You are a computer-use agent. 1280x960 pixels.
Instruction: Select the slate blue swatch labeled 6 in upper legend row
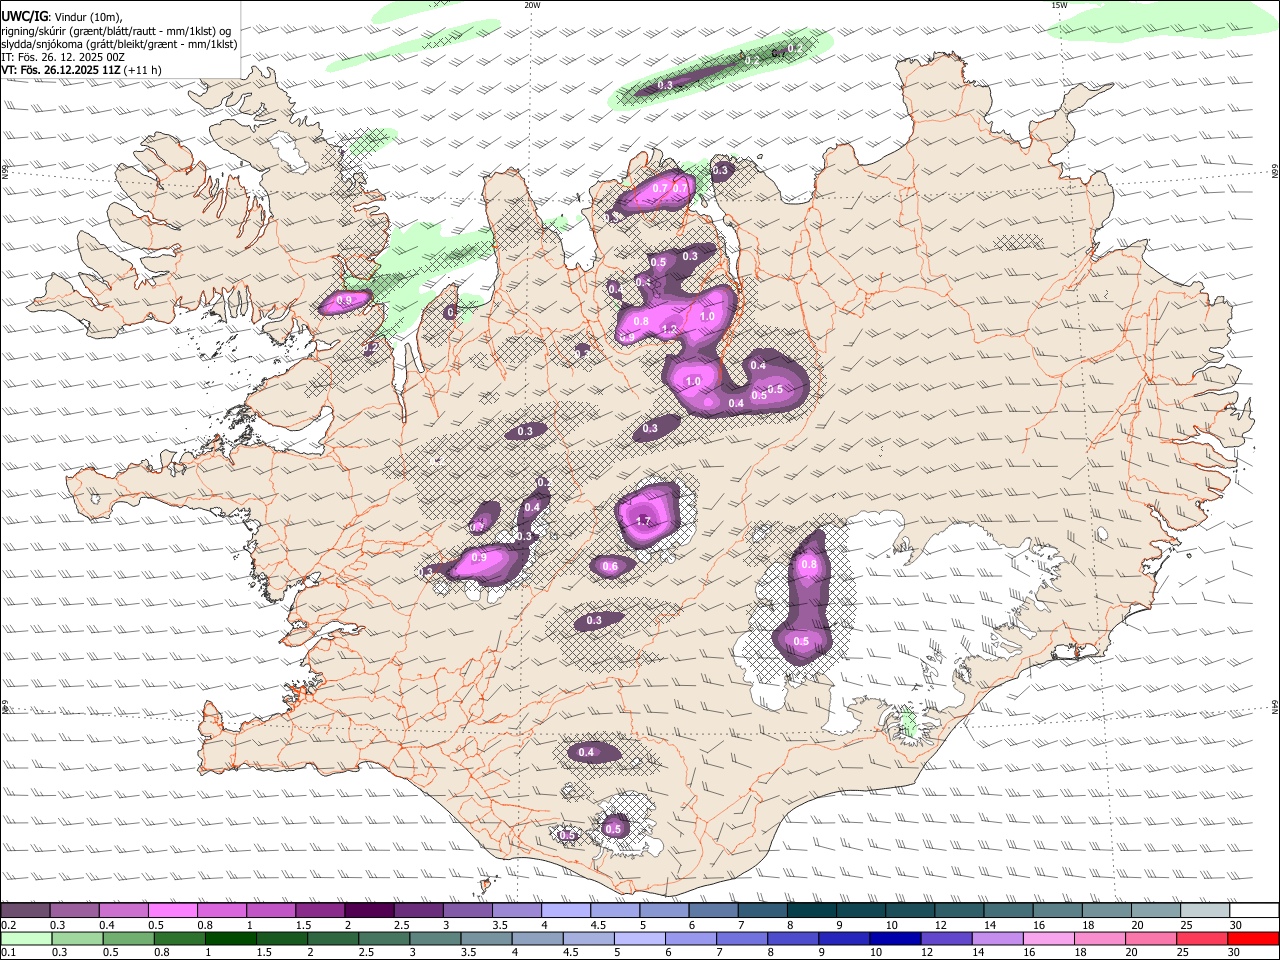point(713,911)
